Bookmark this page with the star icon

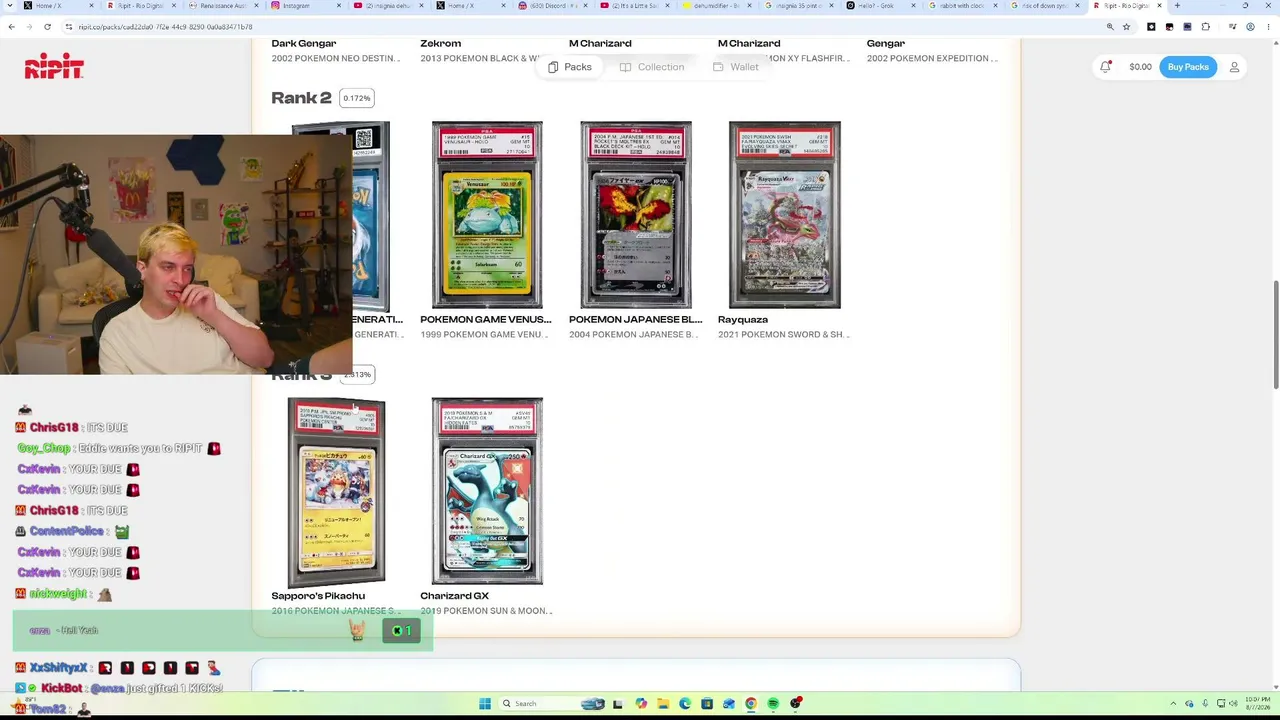(1127, 27)
